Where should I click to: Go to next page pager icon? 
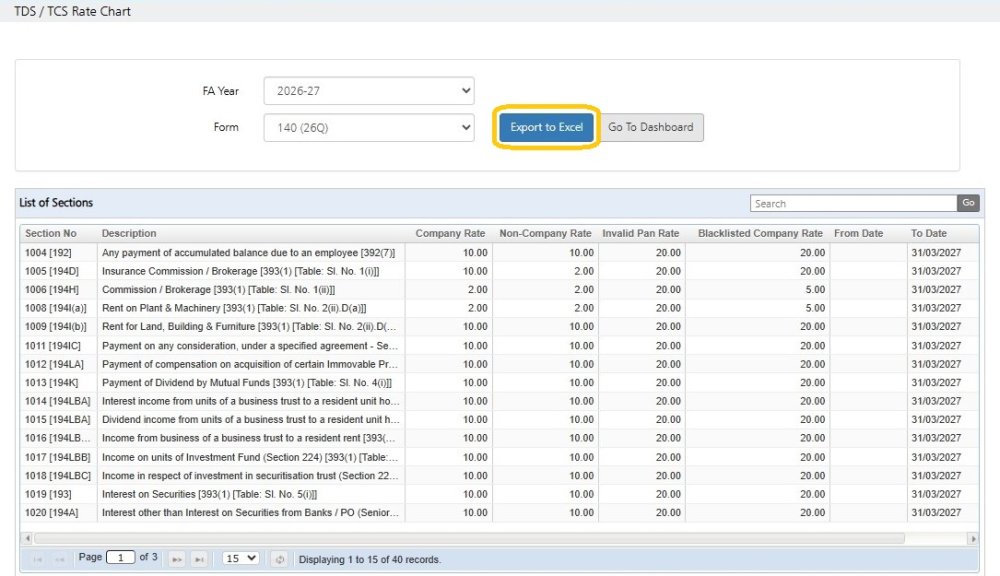click(x=177, y=559)
